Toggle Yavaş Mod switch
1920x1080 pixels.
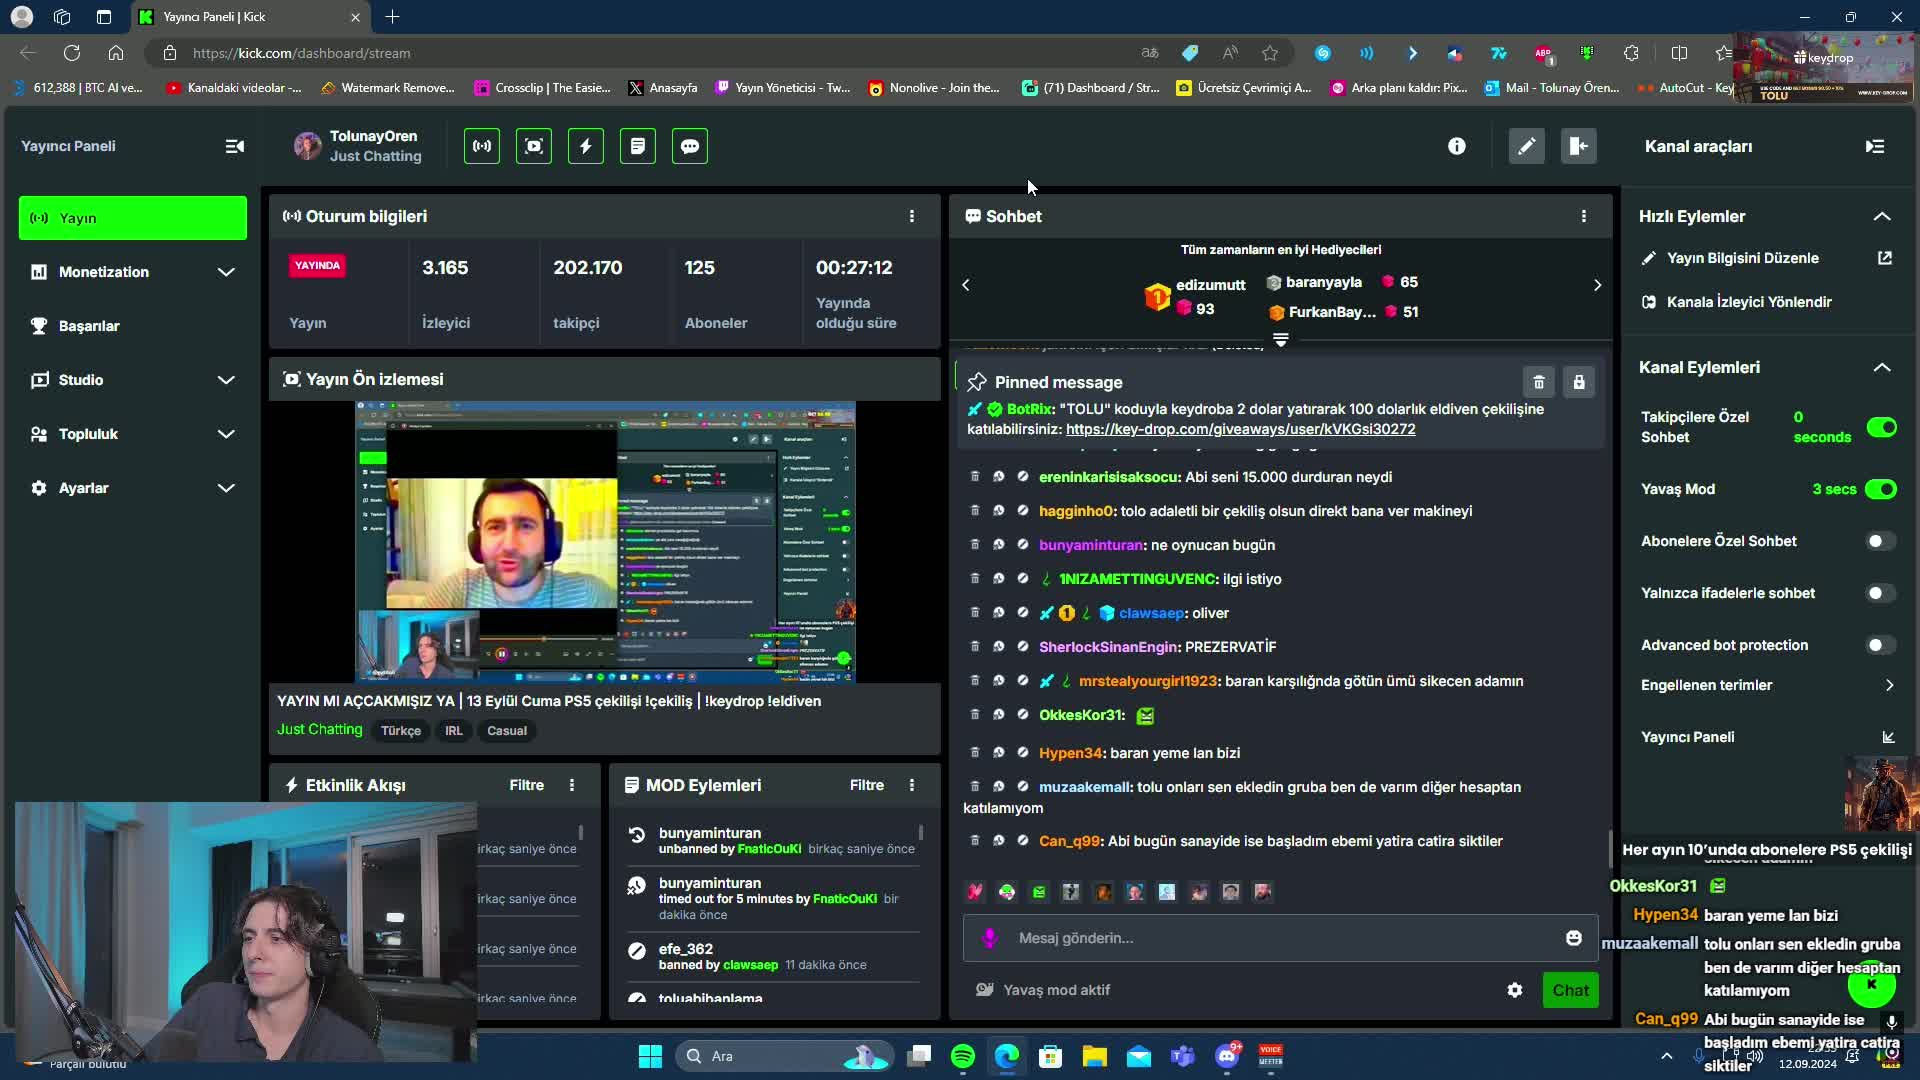tap(1881, 489)
